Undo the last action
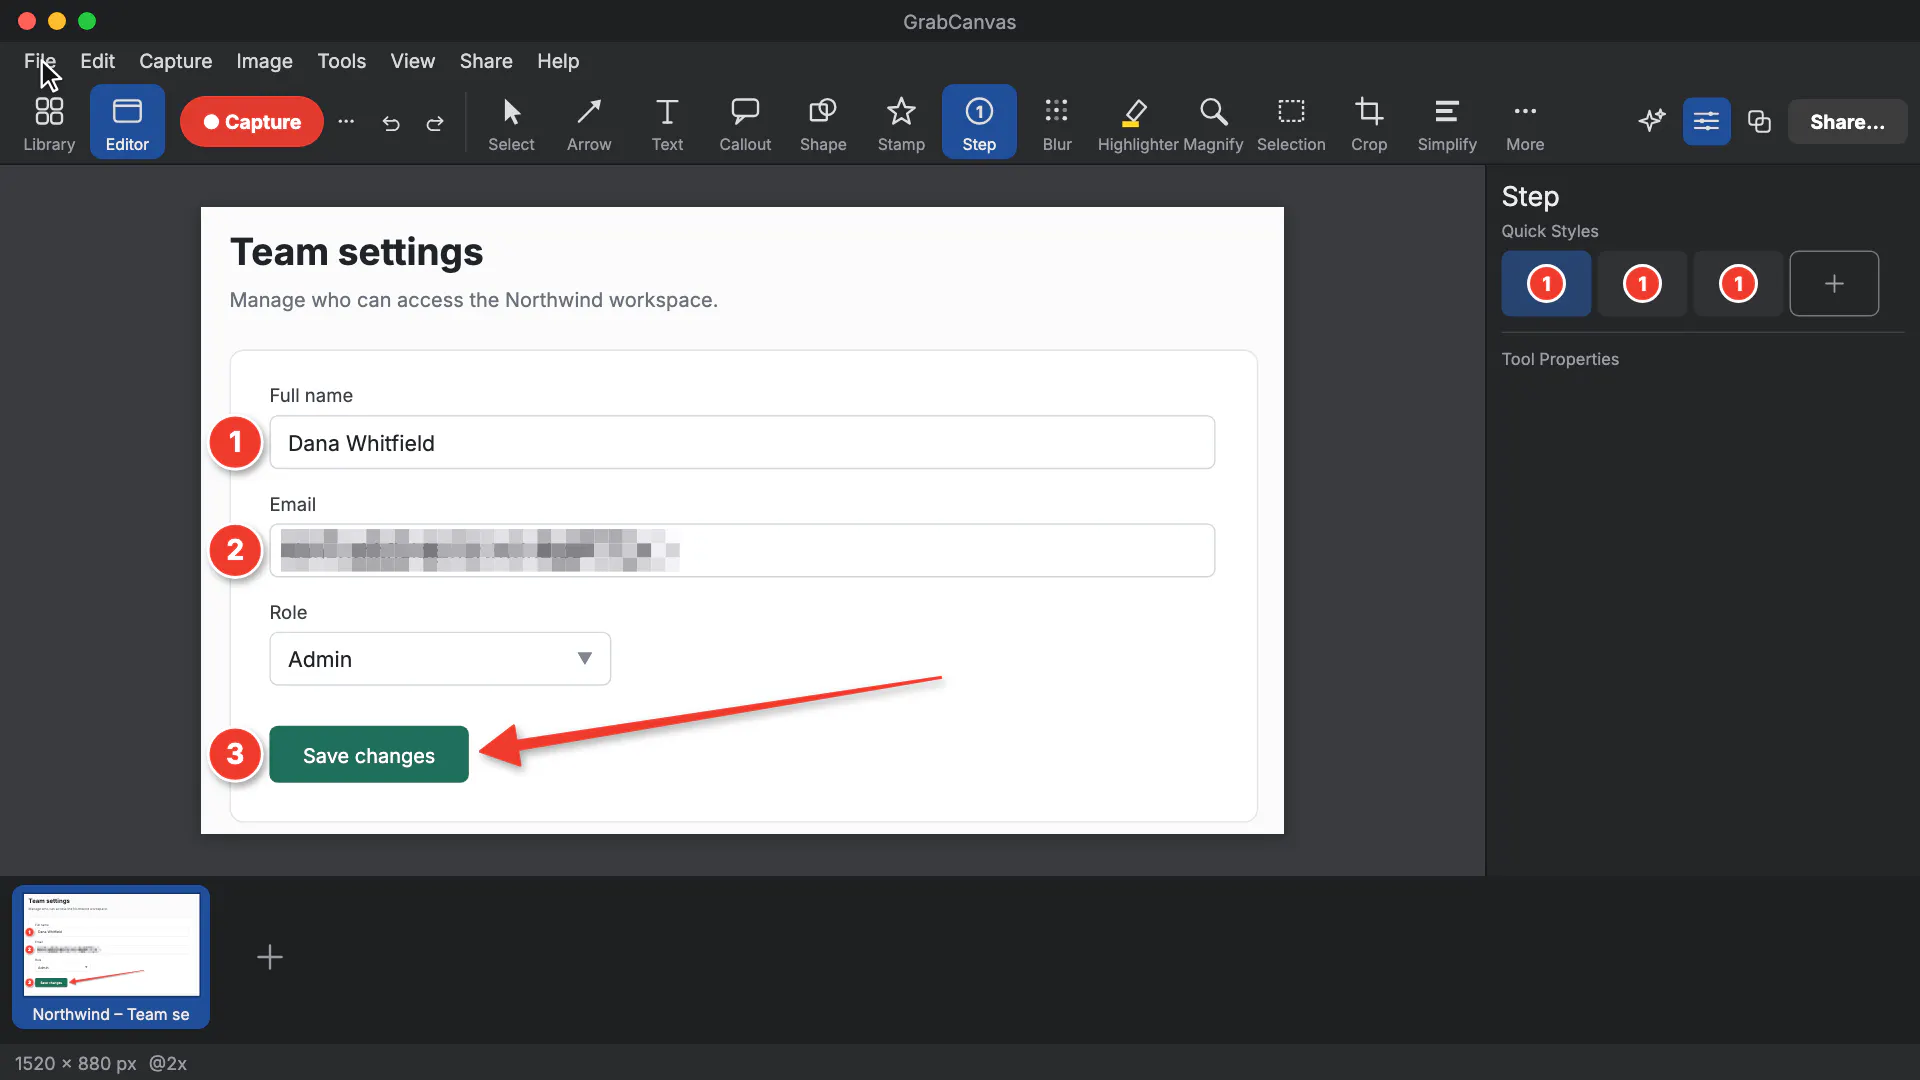 point(391,123)
